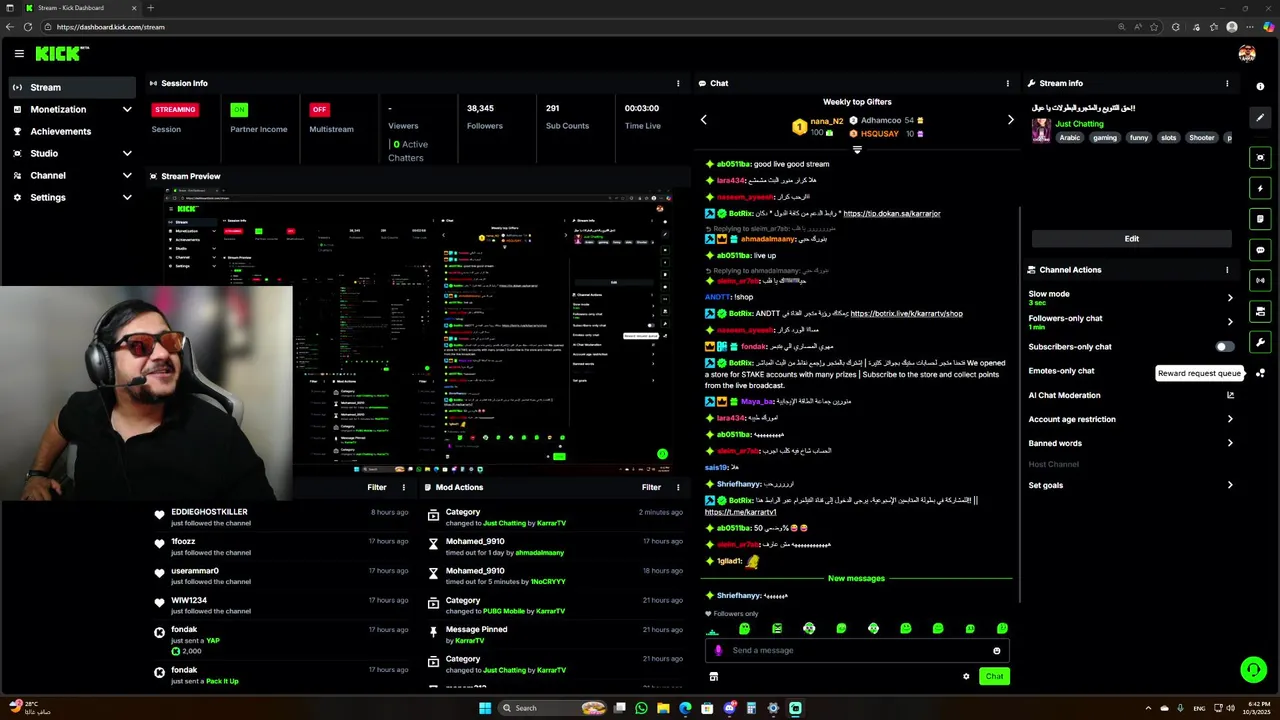Click the KICK logo

click(62, 53)
